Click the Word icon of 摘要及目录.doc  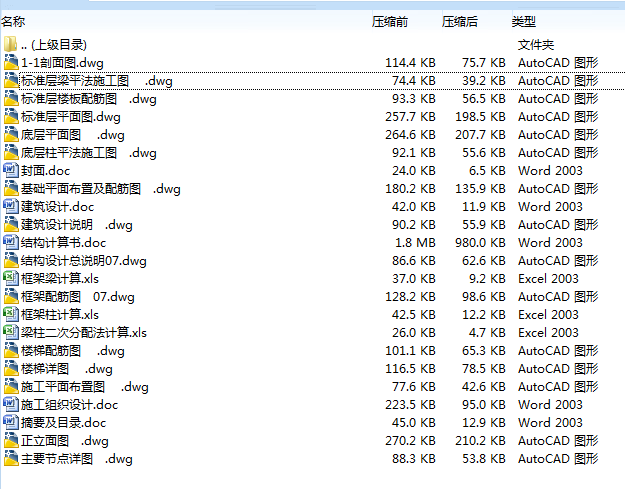(x=11, y=422)
